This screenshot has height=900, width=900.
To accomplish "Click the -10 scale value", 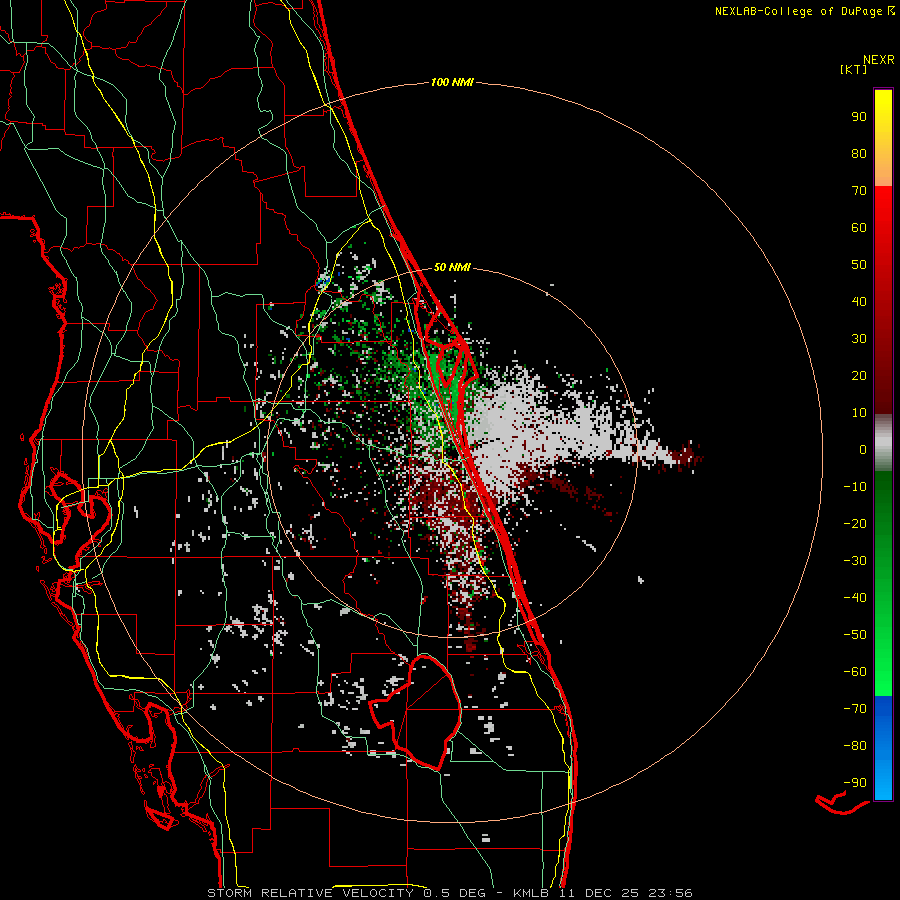I will coord(855,487).
